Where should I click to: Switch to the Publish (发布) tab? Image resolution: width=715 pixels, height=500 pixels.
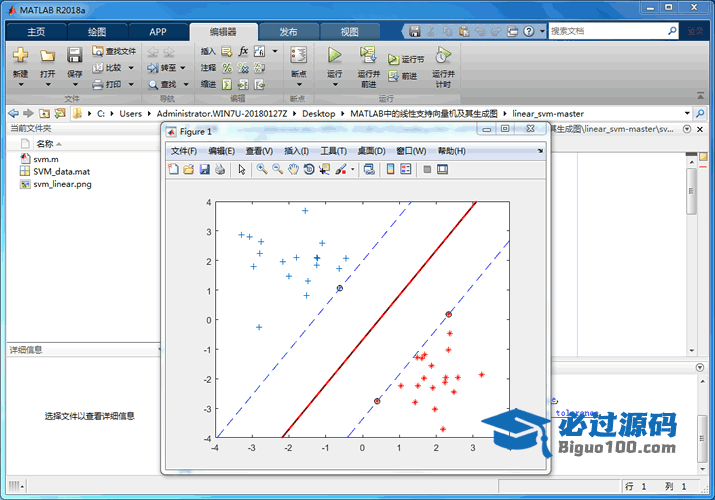(288, 32)
